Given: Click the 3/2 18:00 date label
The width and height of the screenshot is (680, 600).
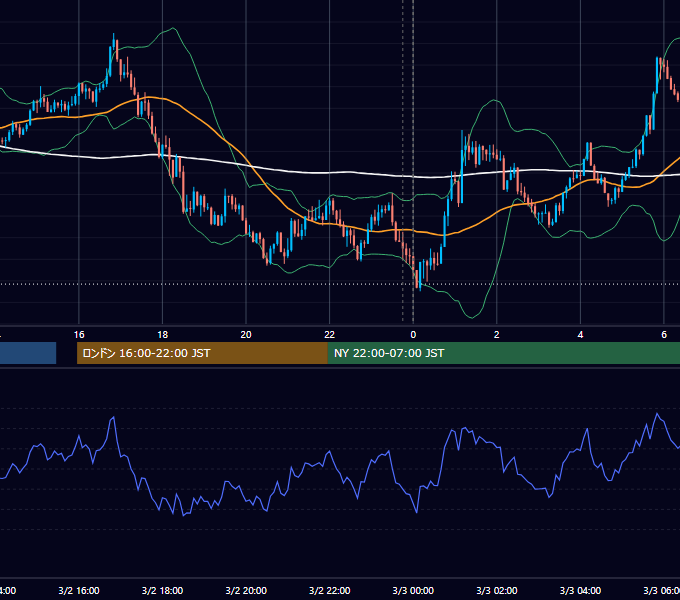Looking at the screenshot, I should pyautogui.click(x=162, y=590).
